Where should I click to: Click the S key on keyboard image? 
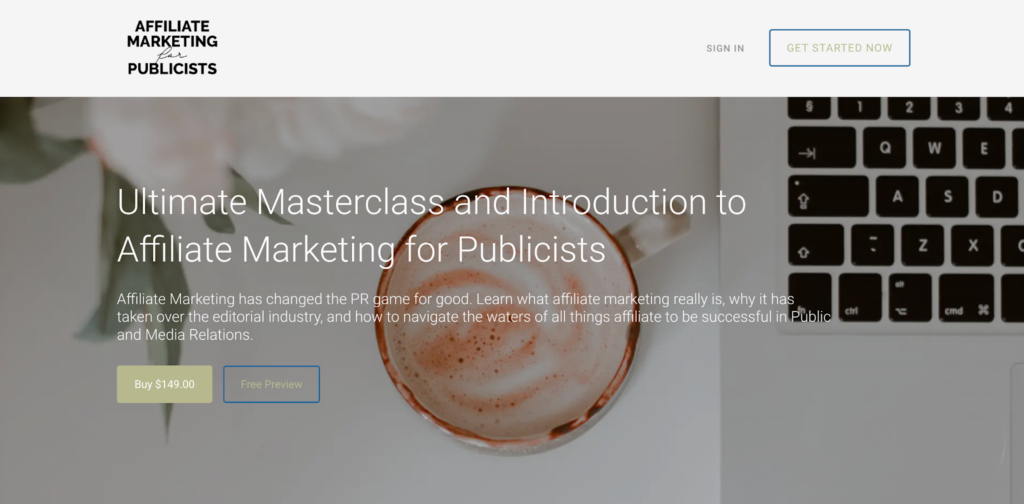pos(947,197)
